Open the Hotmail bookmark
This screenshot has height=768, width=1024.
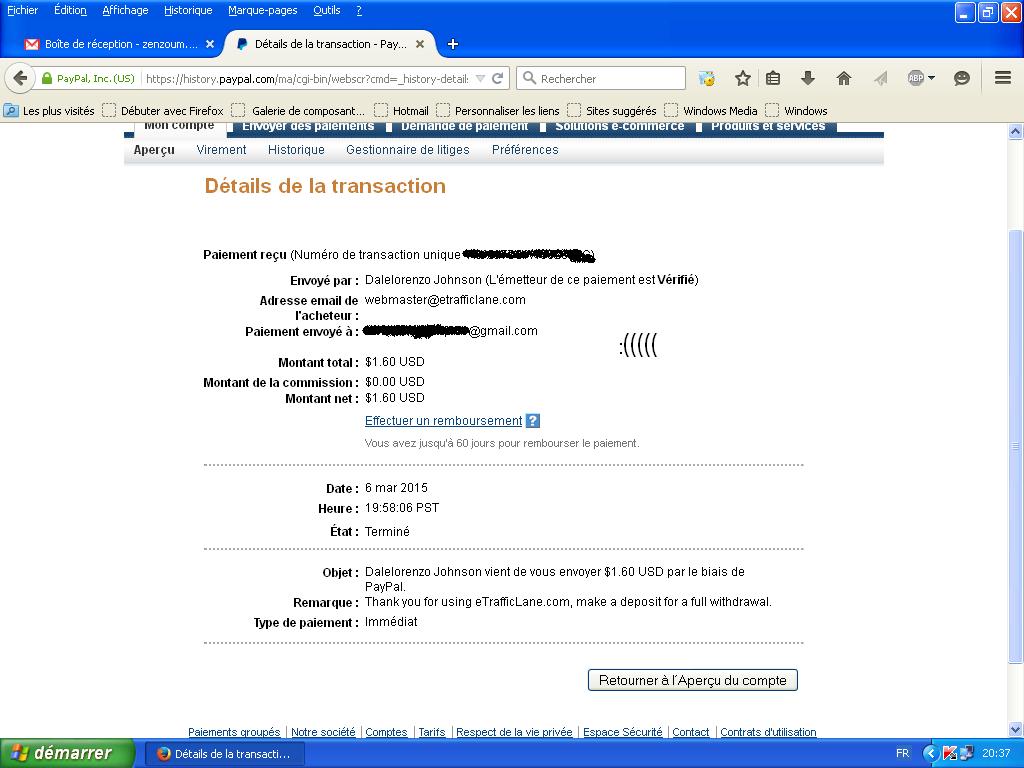(x=402, y=111)
